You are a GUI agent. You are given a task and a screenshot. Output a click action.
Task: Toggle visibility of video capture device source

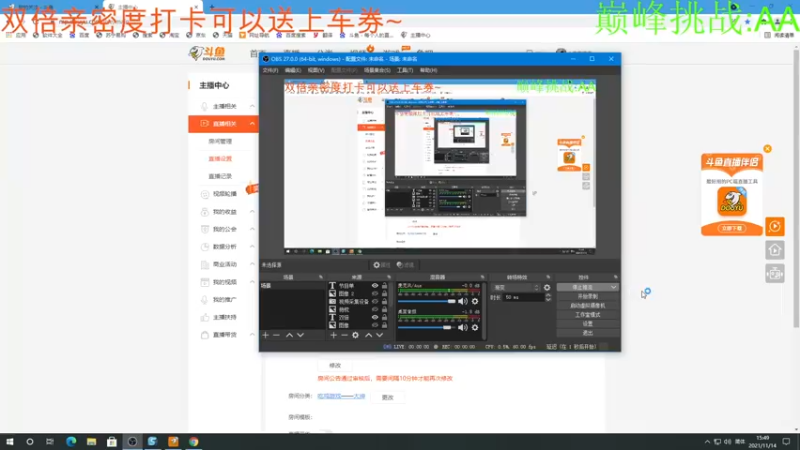[x=375, y=302]
